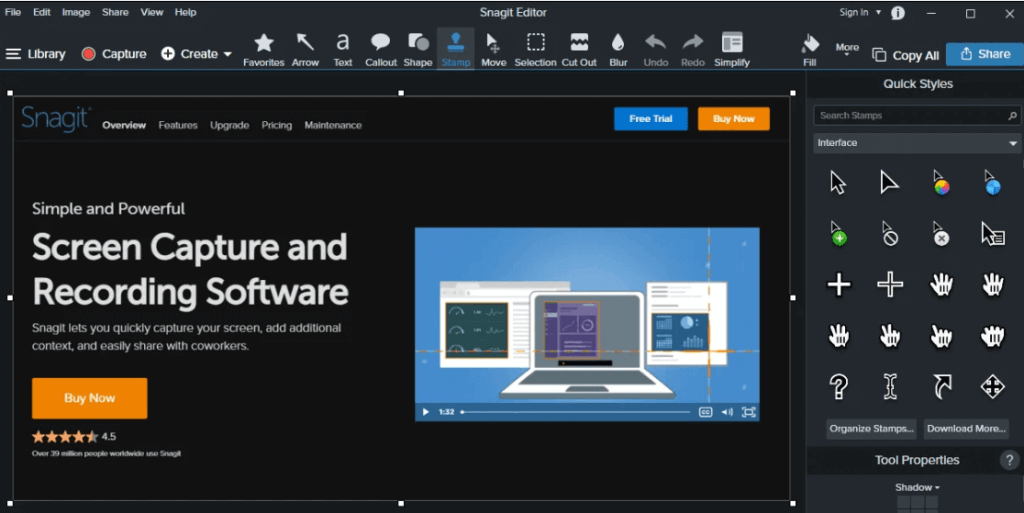Viewport: 1024px width, 513px height.
Task: Select the Shape tool
Action: pos(418,50)
